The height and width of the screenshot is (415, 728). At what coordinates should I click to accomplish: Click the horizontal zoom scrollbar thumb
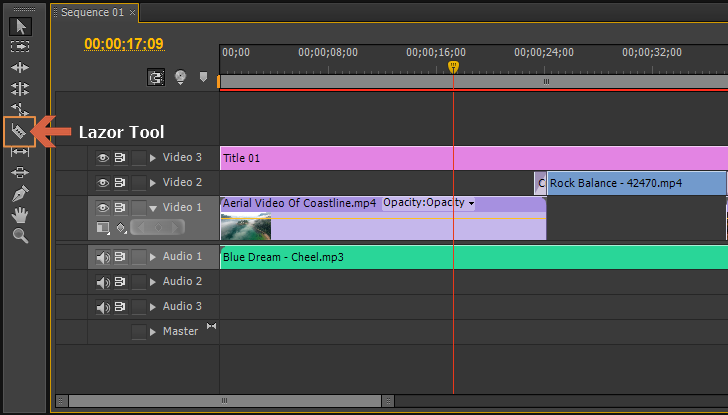[x=225, y=400]
